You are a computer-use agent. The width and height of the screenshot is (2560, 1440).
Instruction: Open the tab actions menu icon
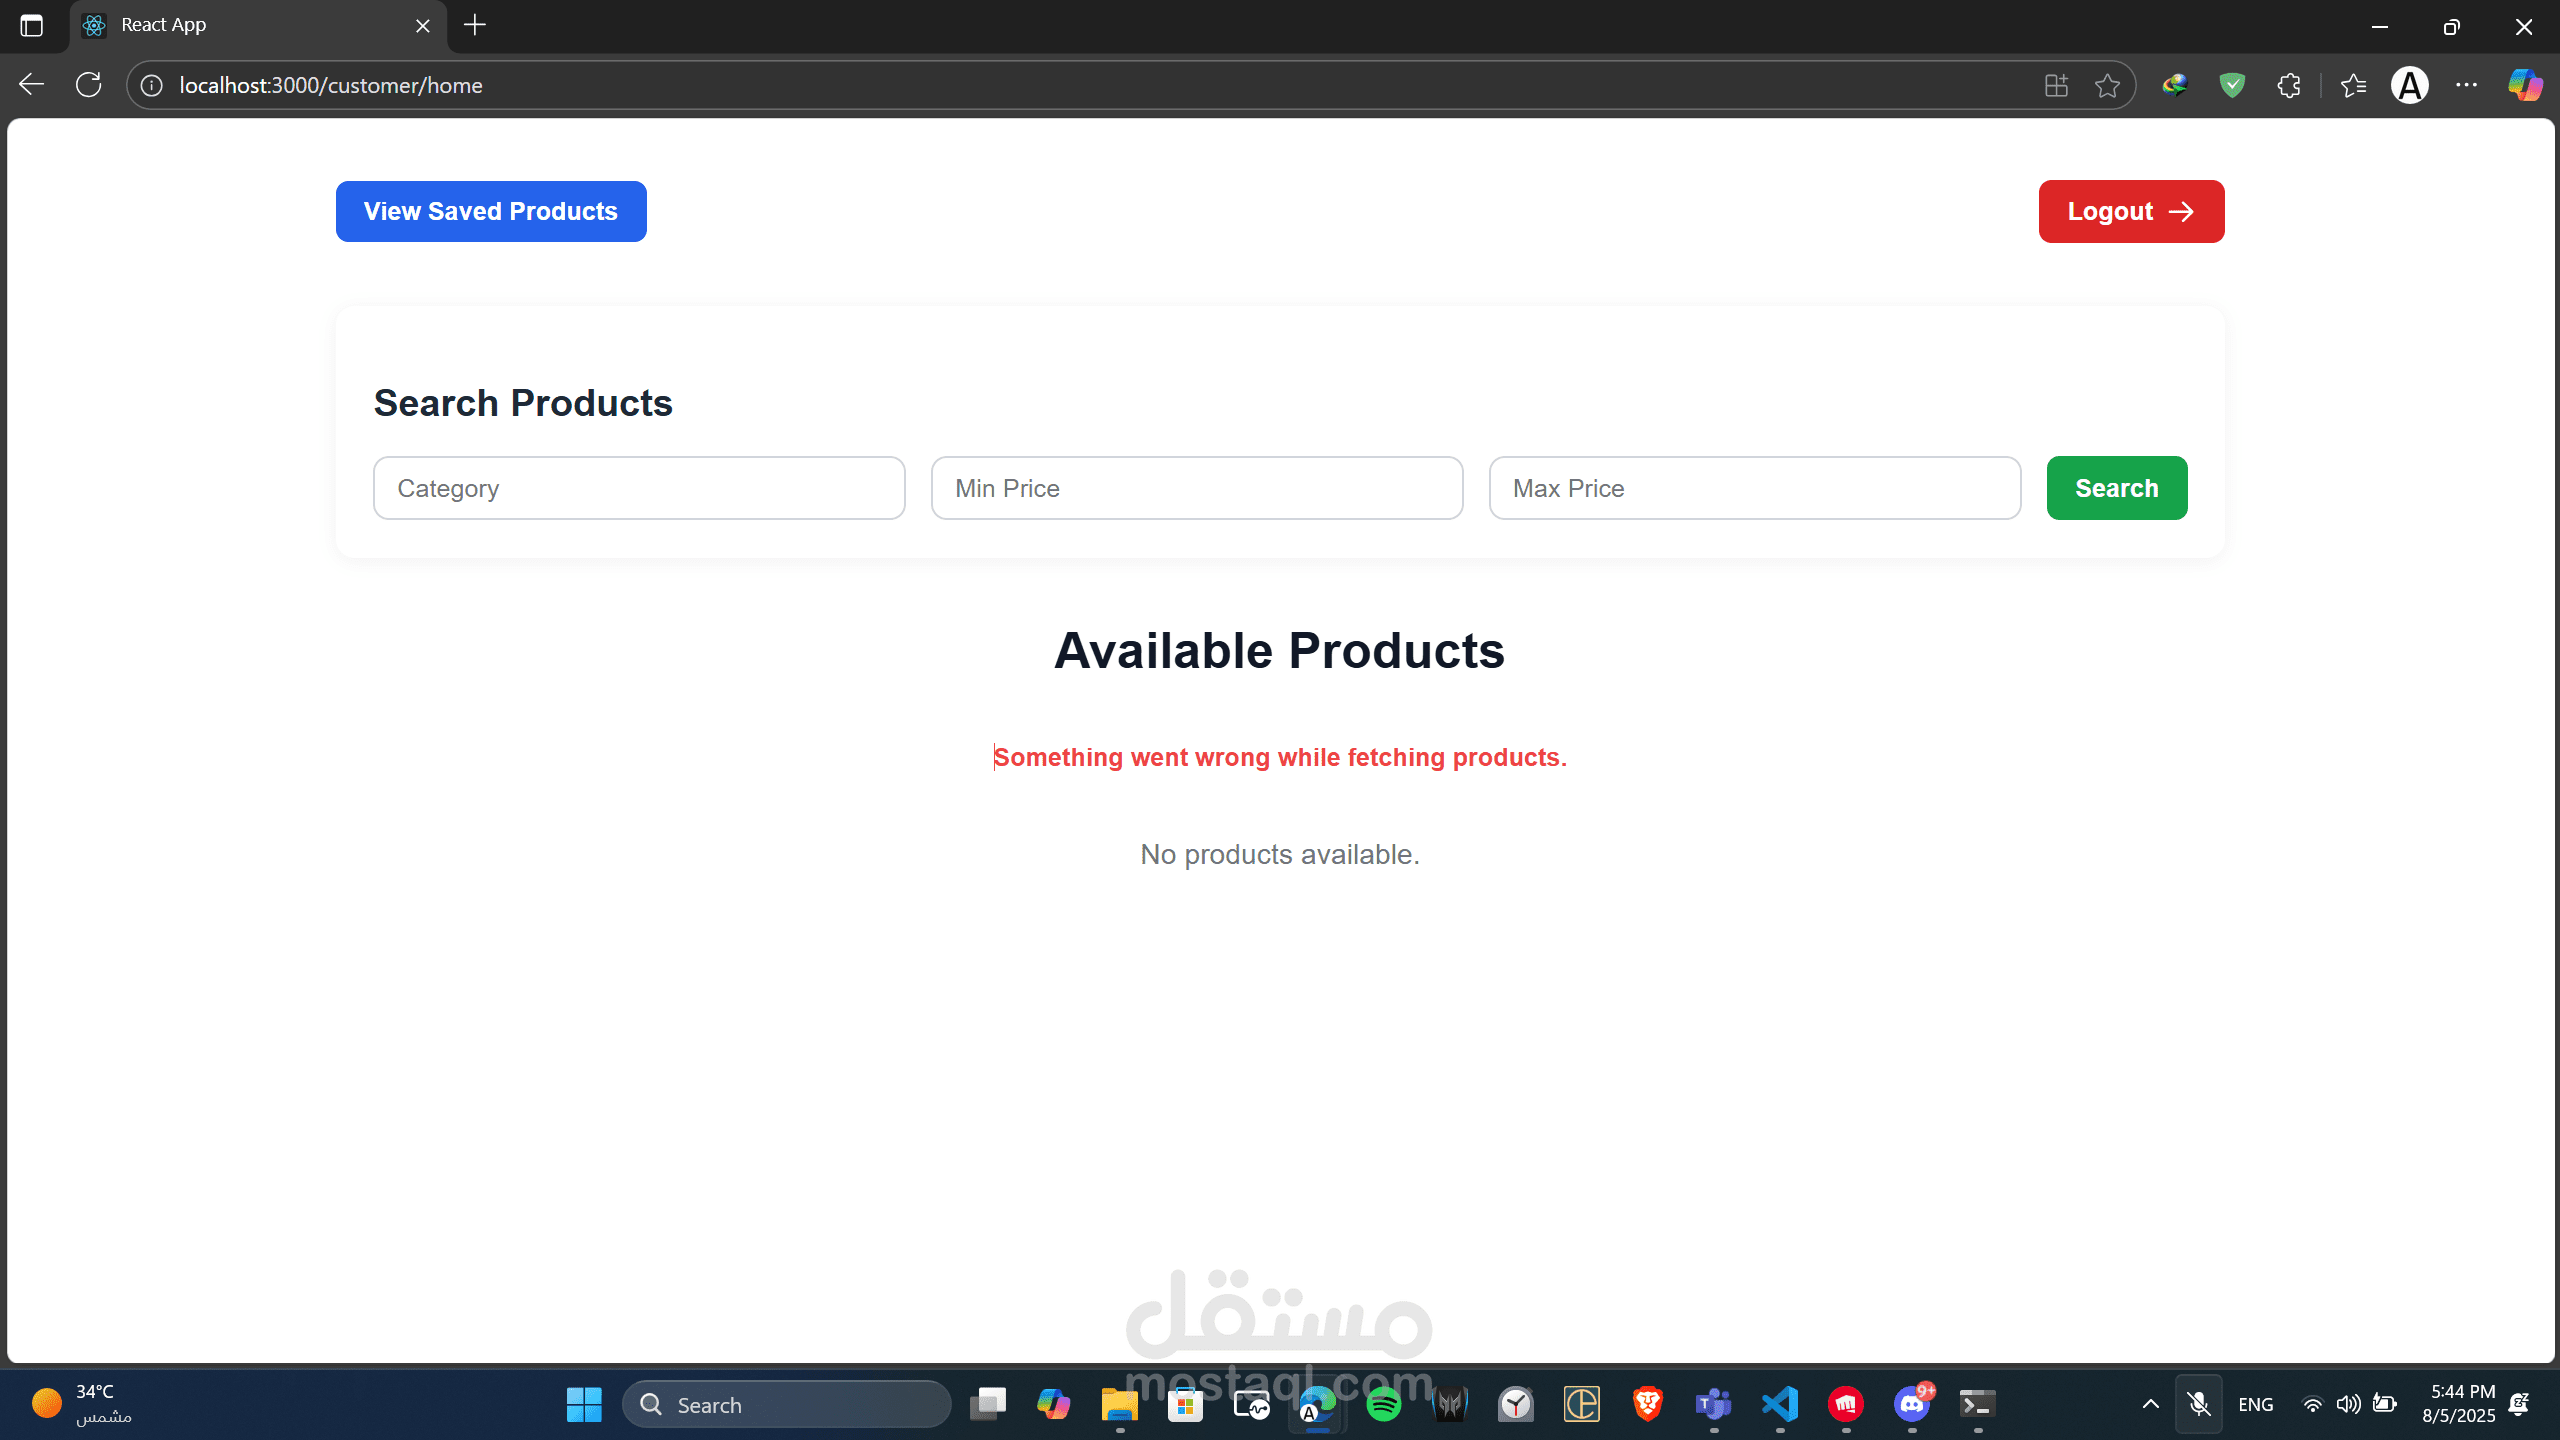pos(32,25)
